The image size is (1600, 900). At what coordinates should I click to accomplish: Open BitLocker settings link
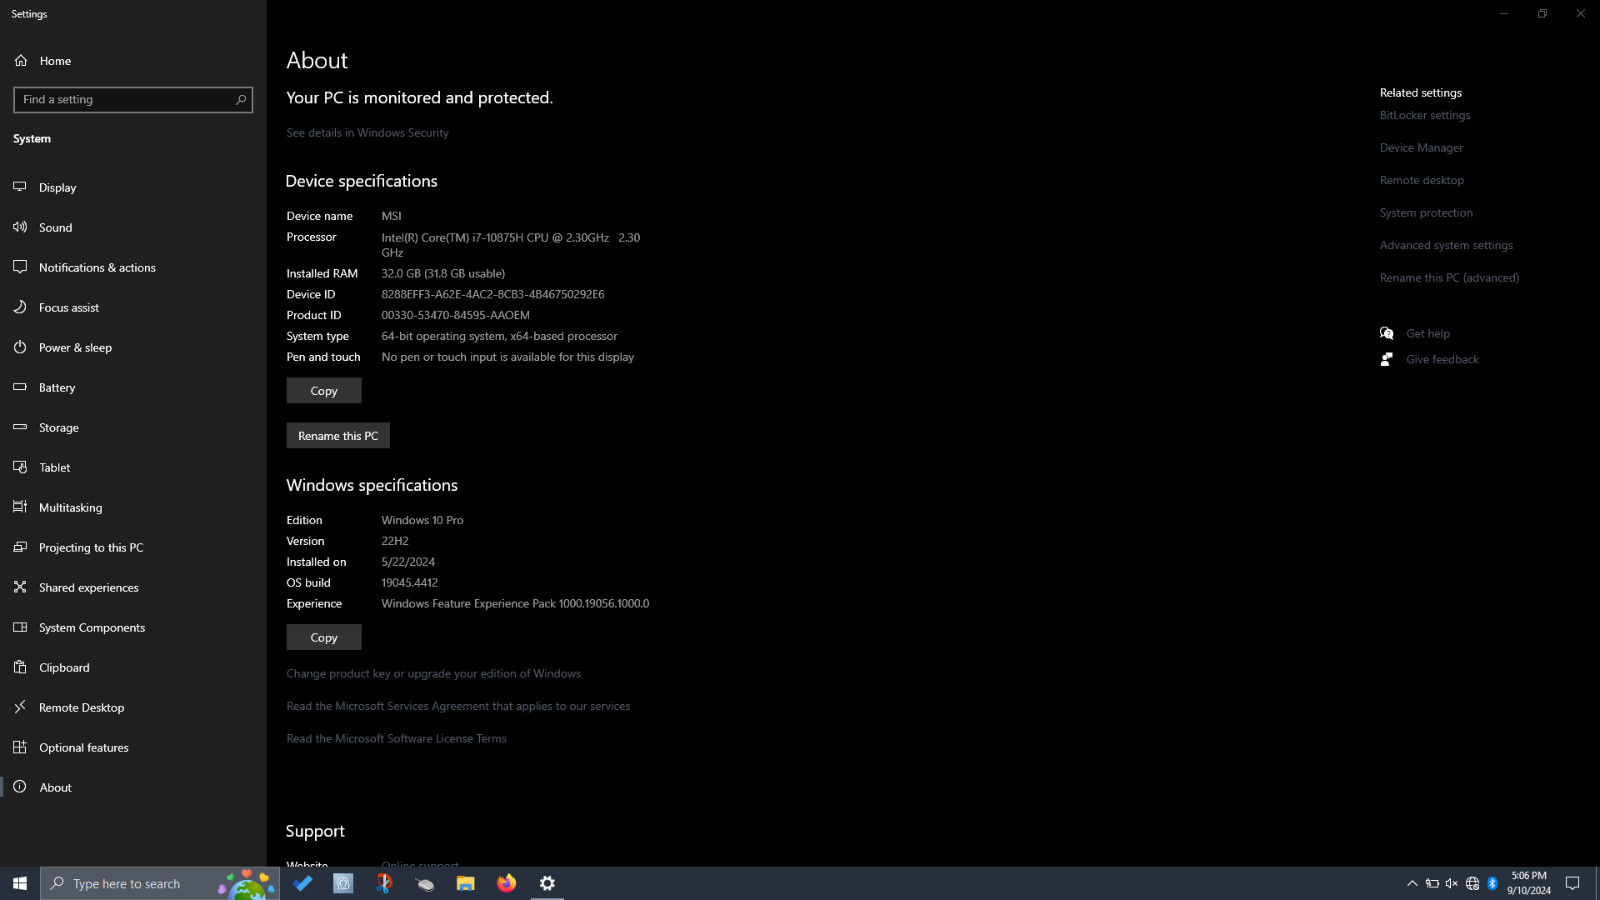(1425, 115)
